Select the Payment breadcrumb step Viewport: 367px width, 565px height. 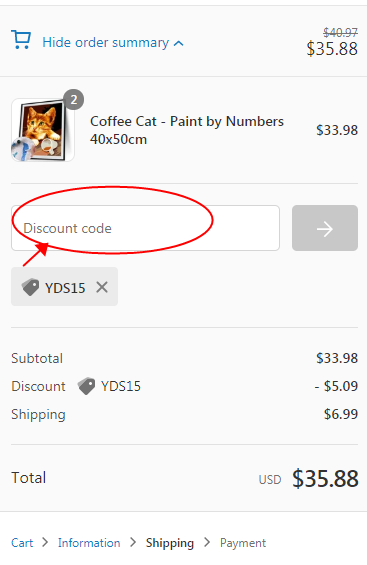243,543
